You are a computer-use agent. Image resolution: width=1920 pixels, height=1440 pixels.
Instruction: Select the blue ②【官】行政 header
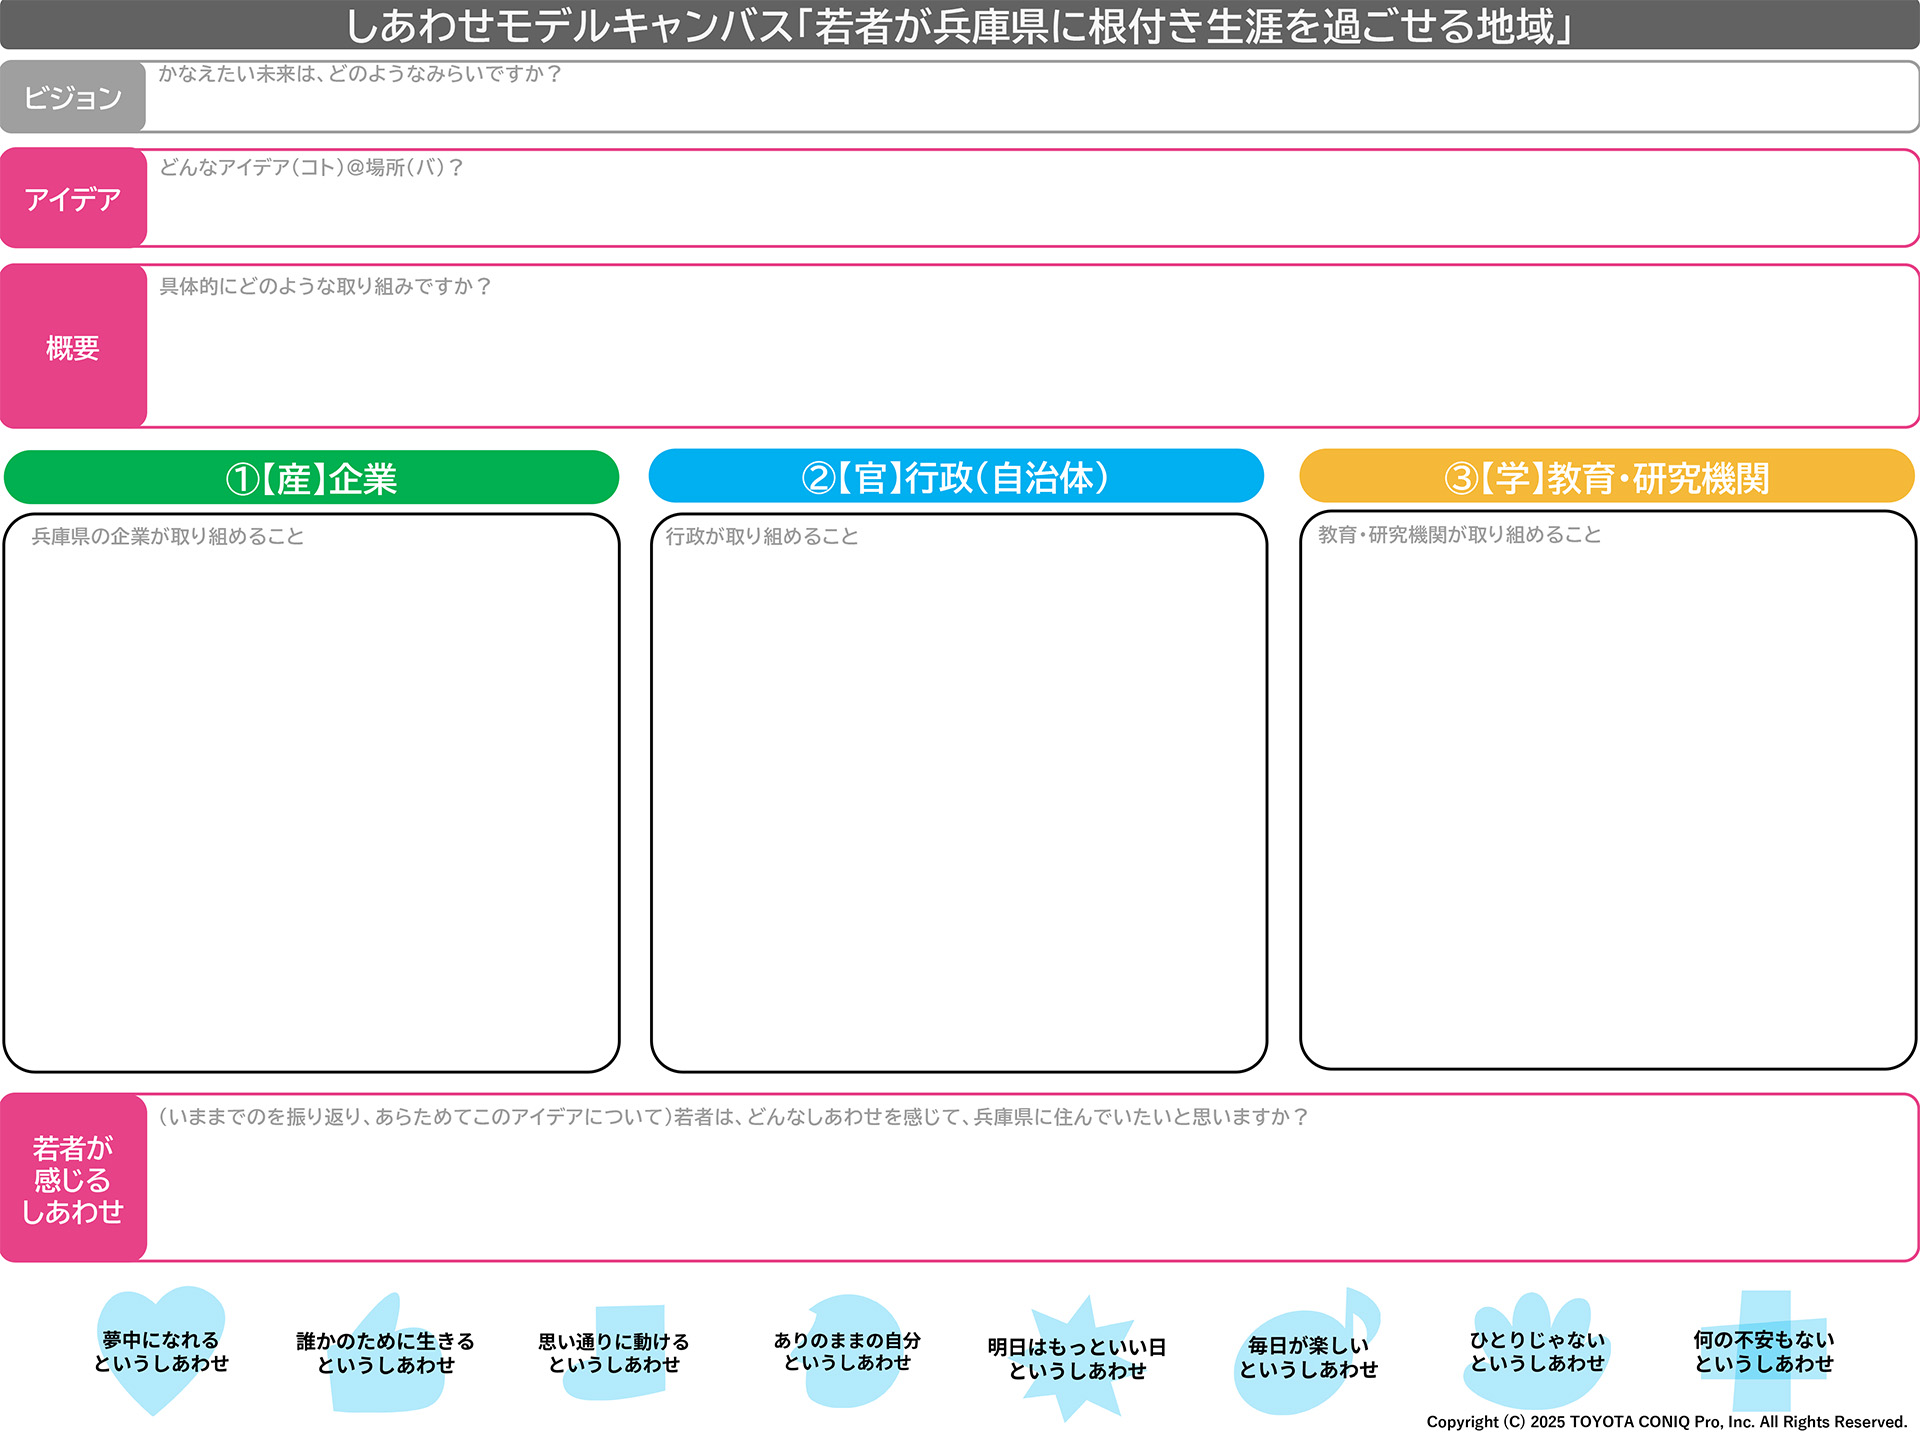coord(956,477)
